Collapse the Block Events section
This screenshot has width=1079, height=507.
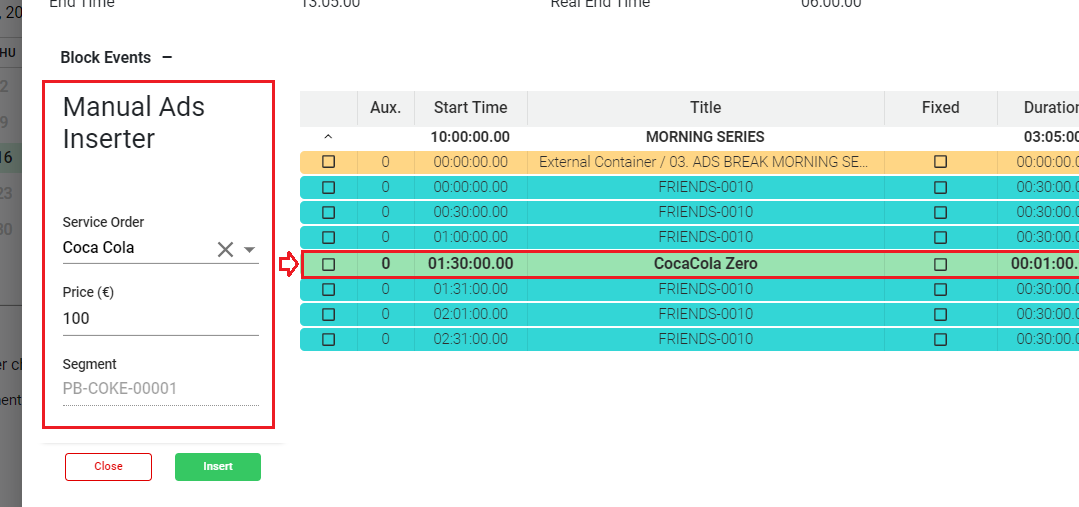tap(167, 58)
